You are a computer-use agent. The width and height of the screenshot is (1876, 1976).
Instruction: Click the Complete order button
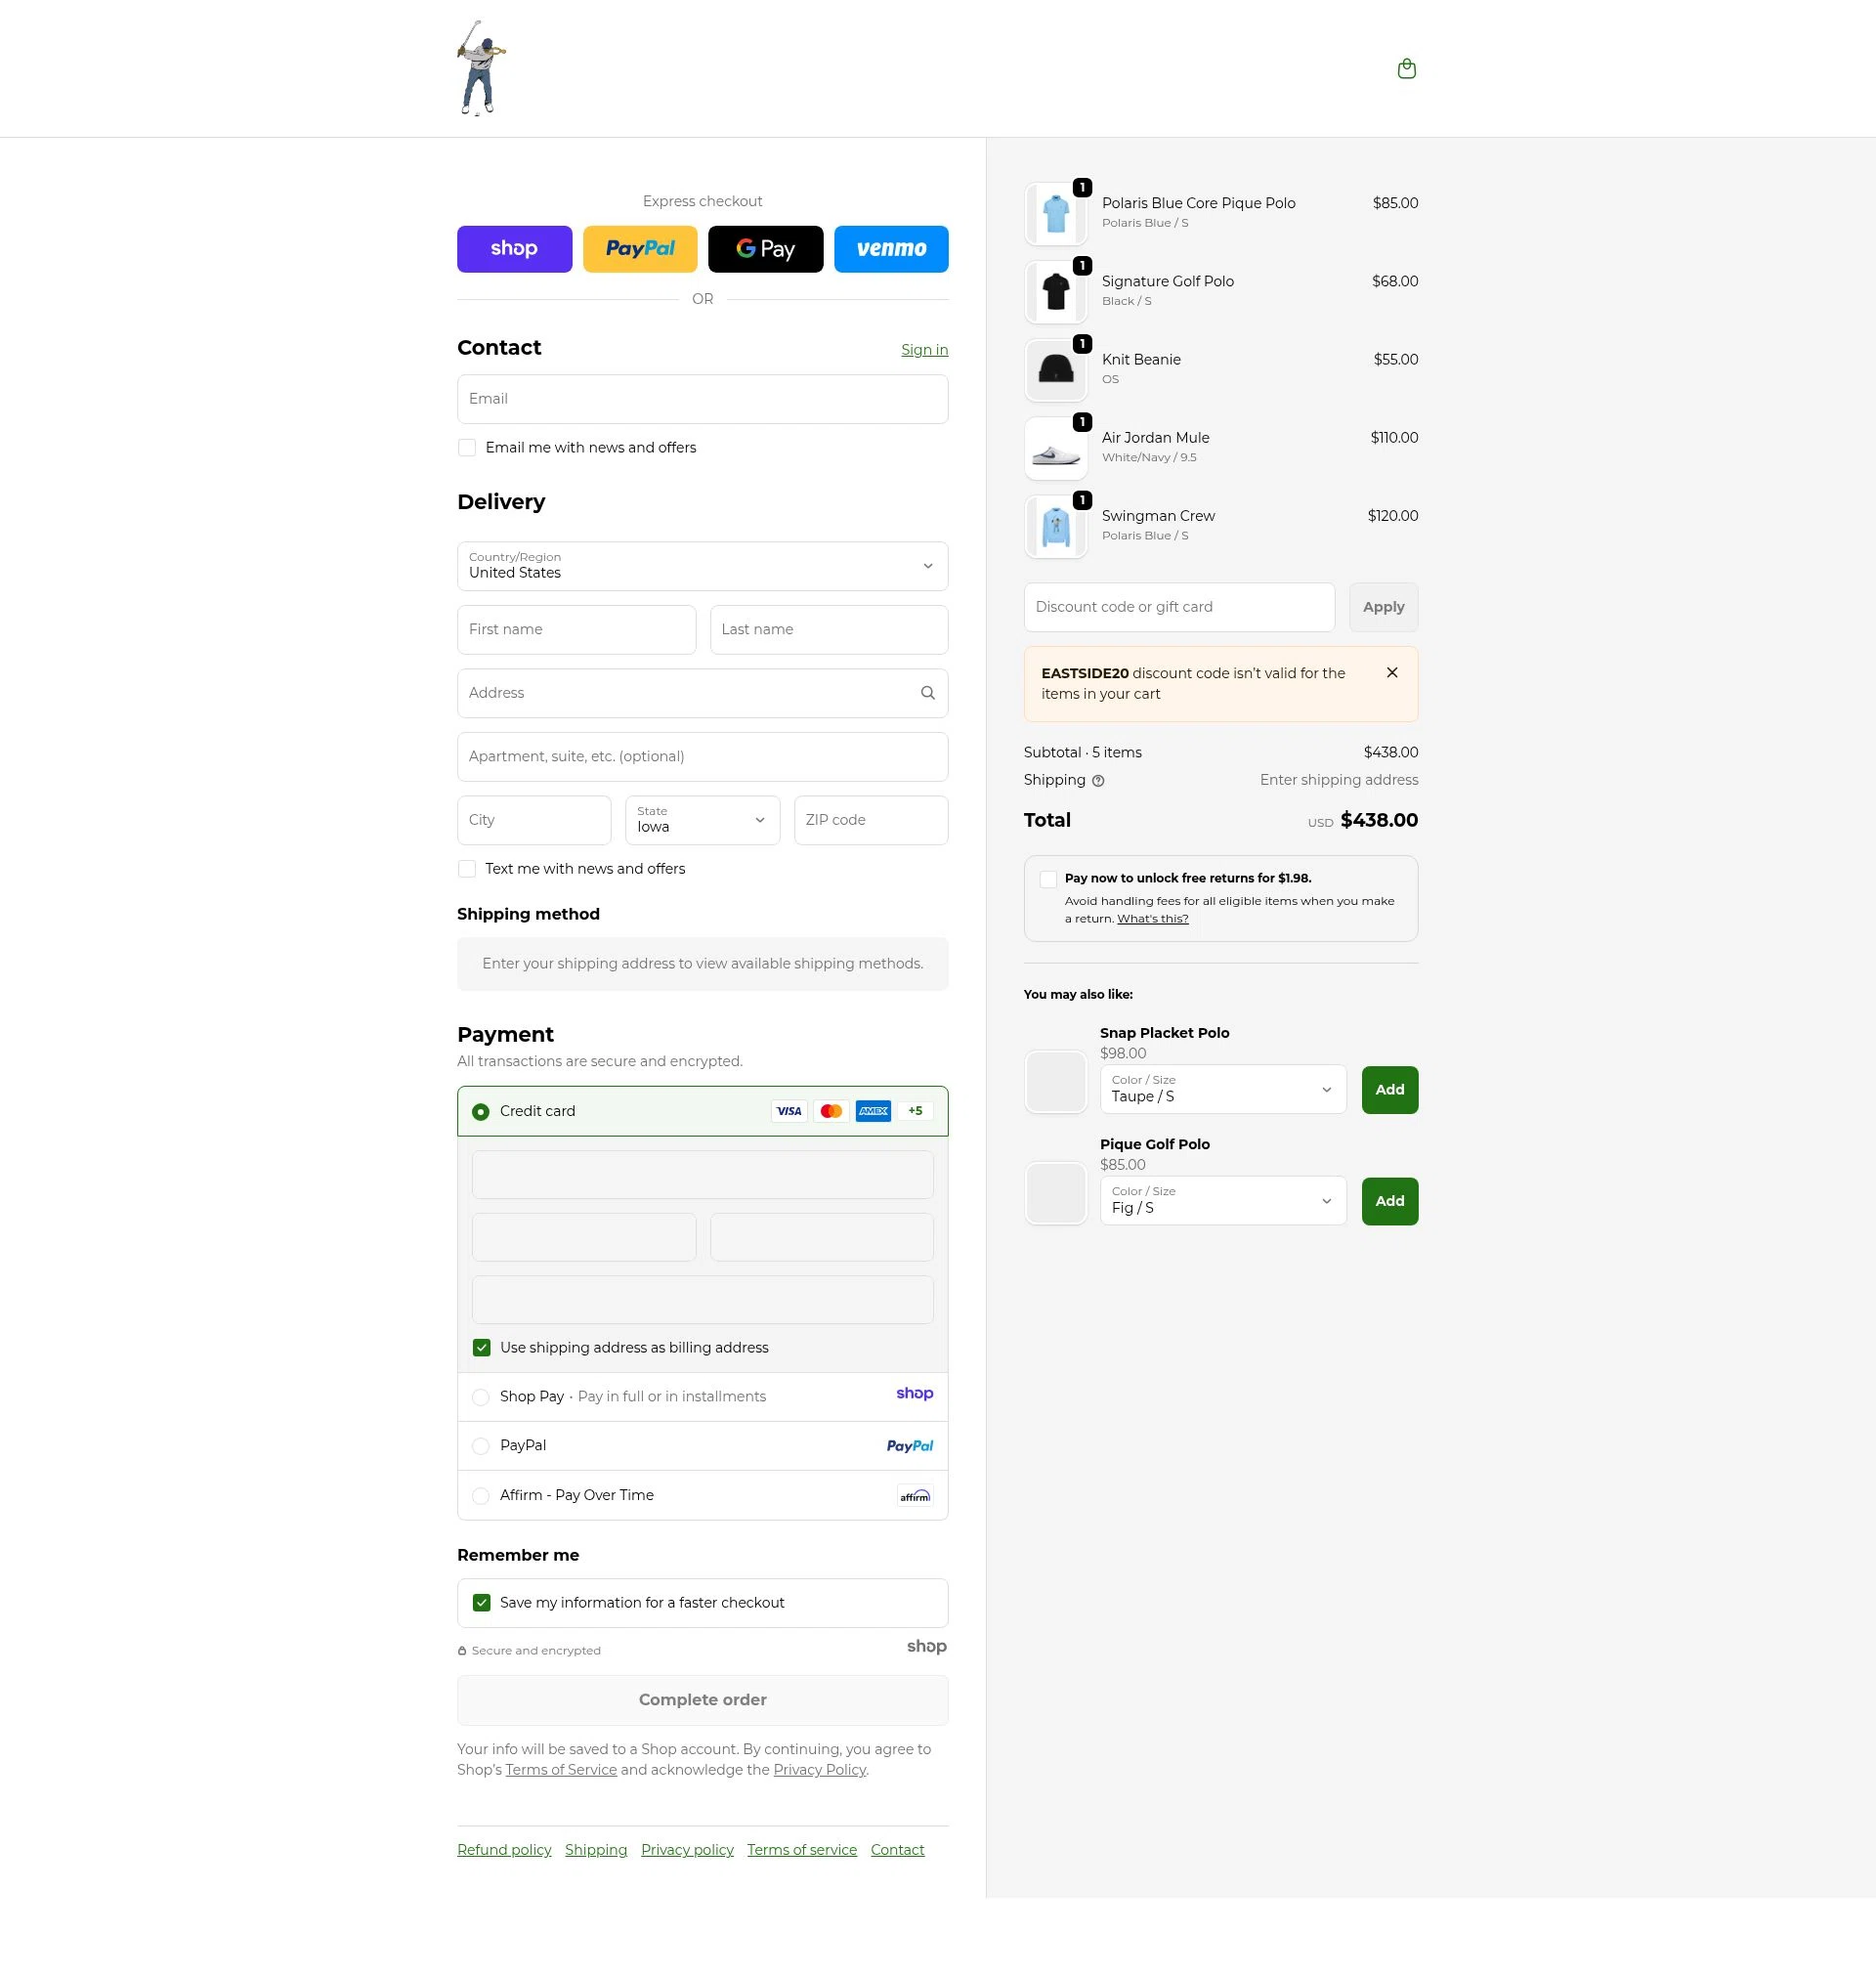(702, 1699)
